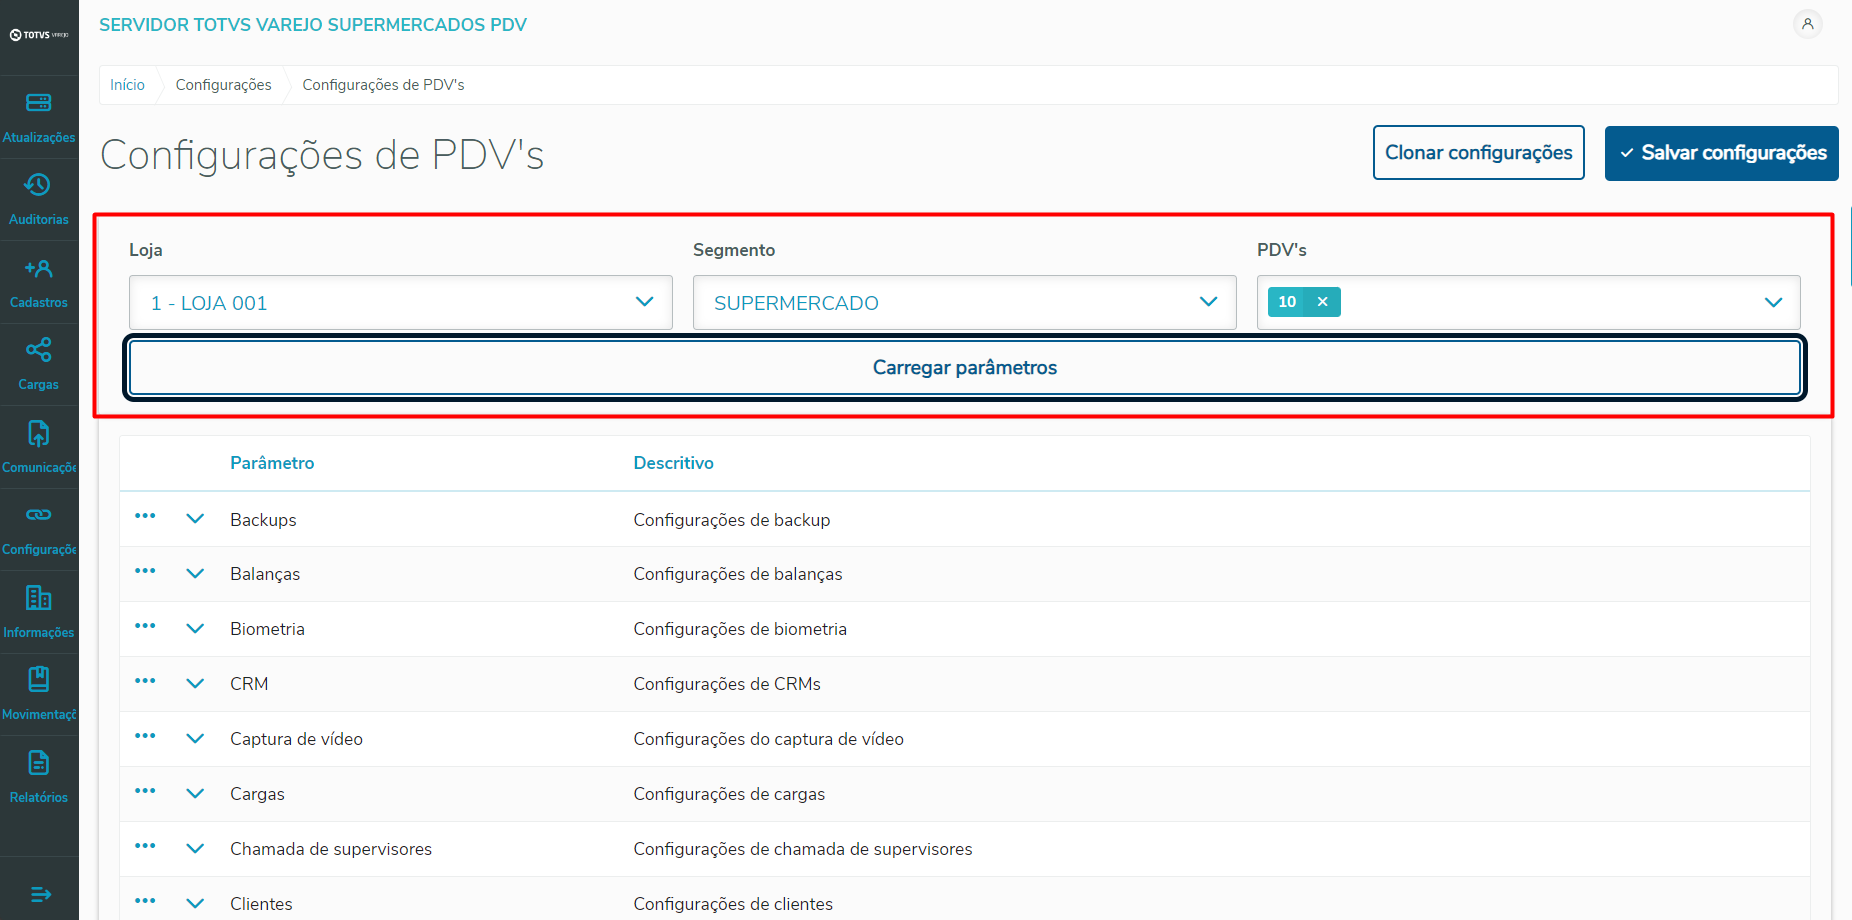1852x920 pixels.
Task: Expand the CRM parameter row
Action: click(x=195, y=684)
